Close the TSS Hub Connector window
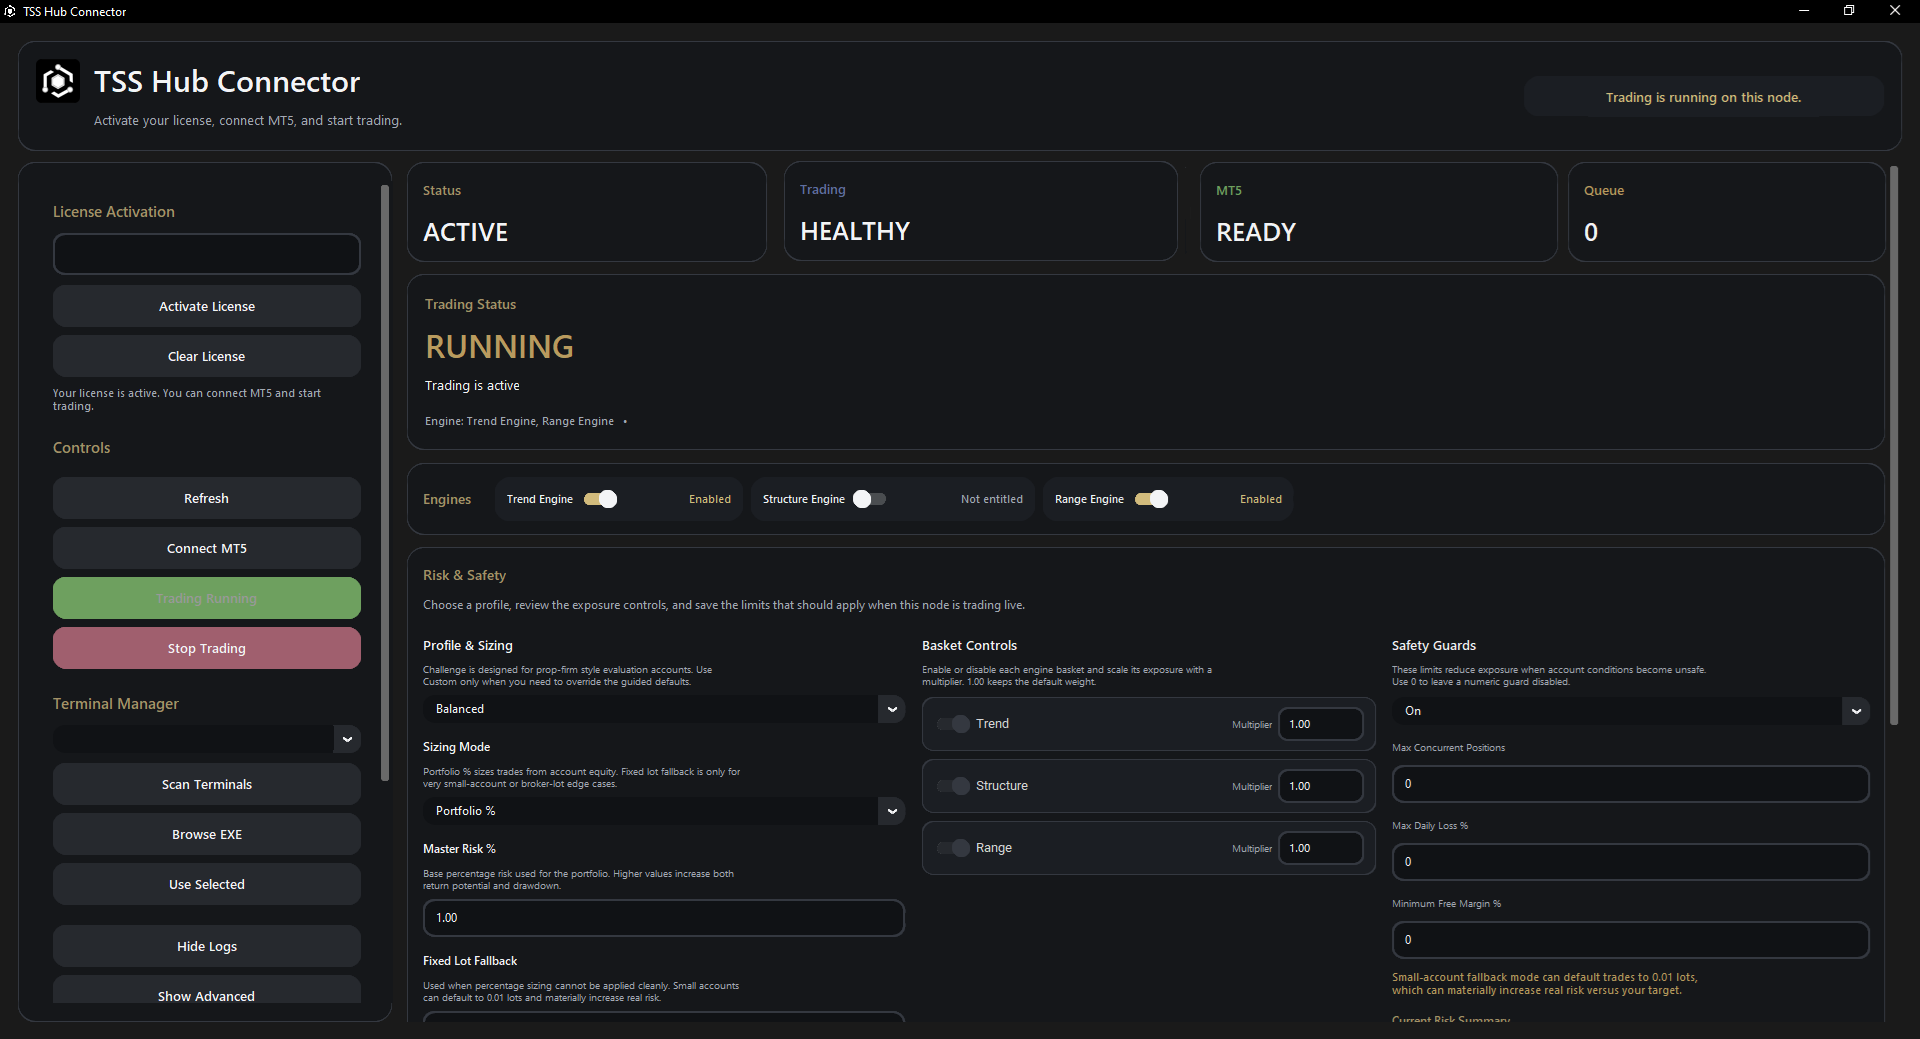This screenshot has width=1920, height=1039. pyautogui.click(x=1895, y=11)
